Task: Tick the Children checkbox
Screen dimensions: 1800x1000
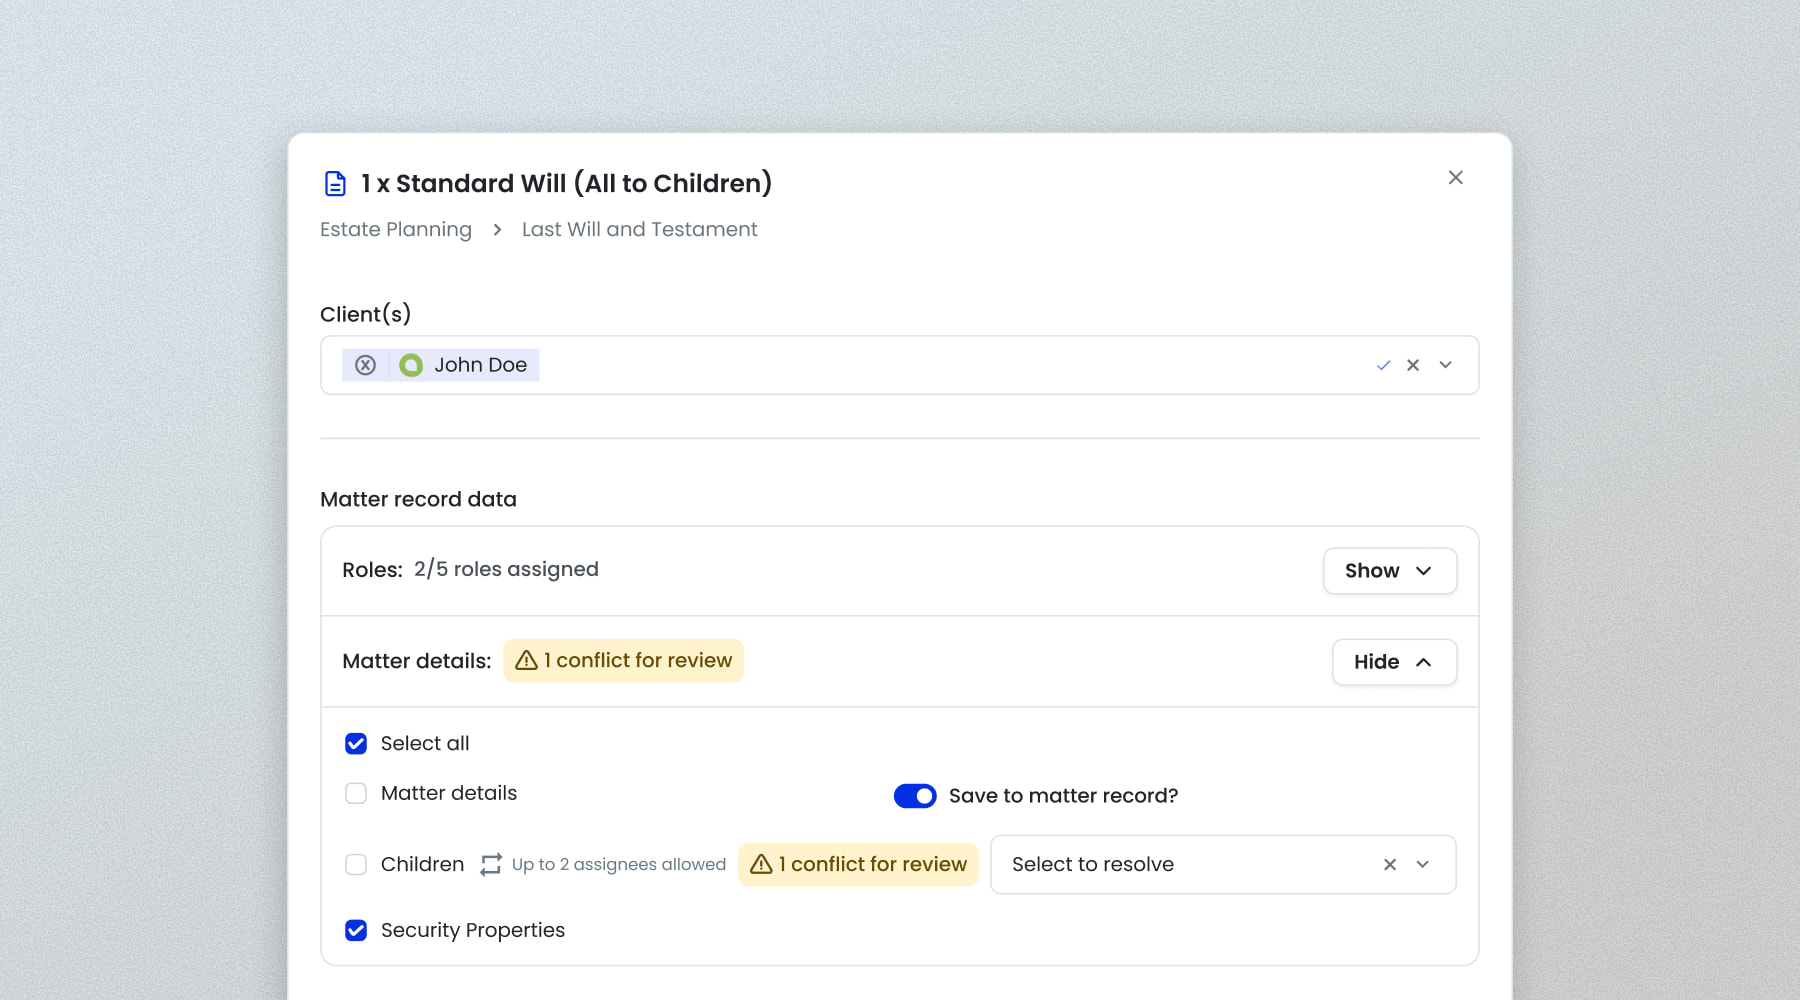Action: [356, 864]
